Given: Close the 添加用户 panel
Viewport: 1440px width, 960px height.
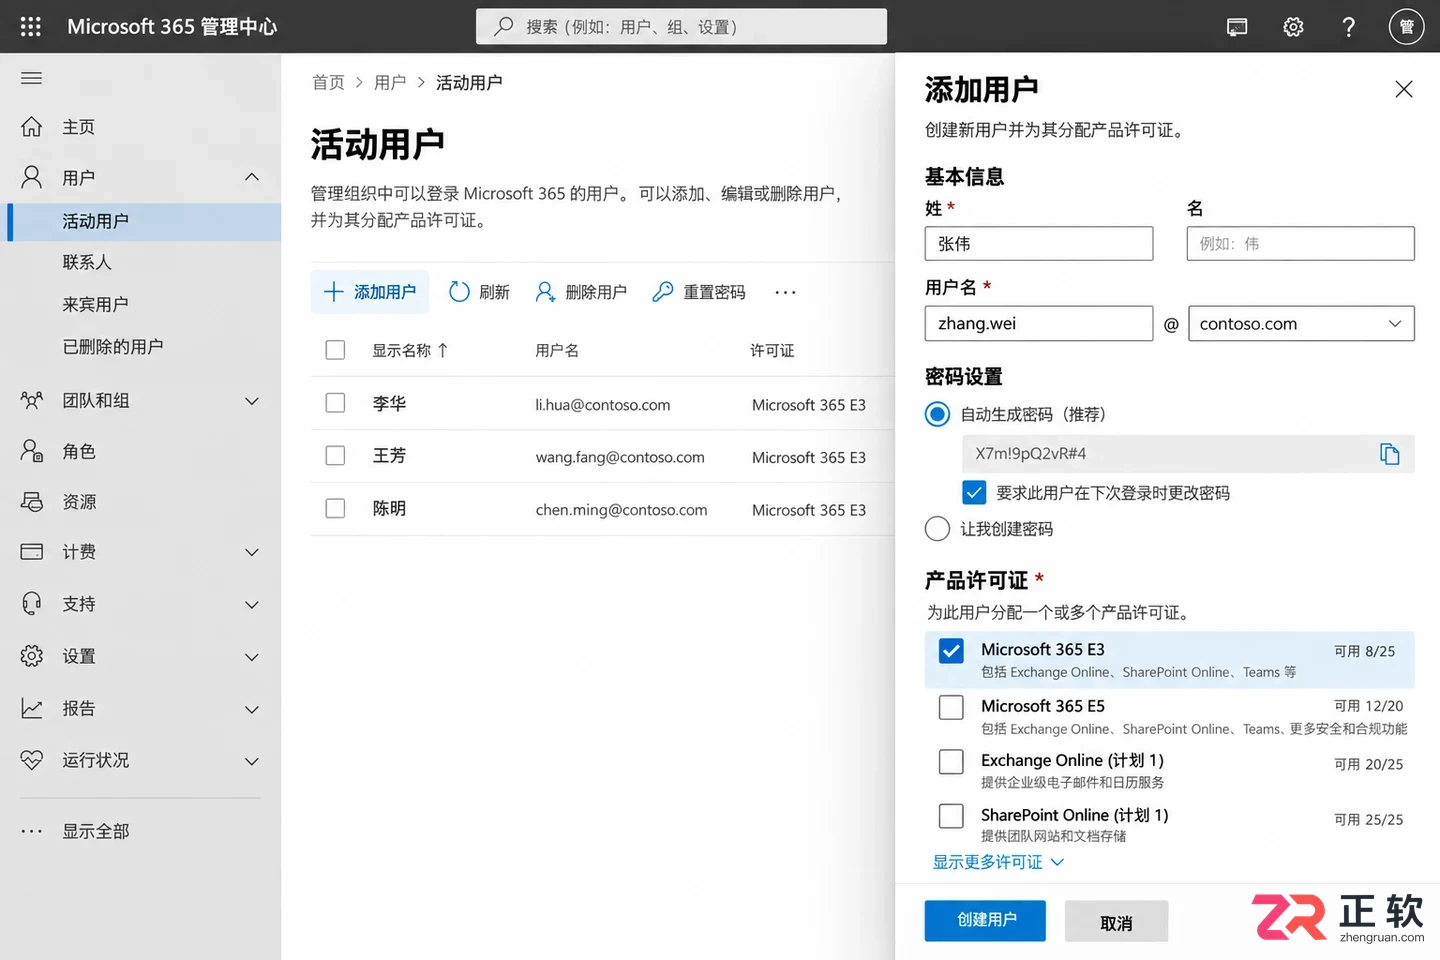Looking at the screenshot, I should (x=1404, y=89).
